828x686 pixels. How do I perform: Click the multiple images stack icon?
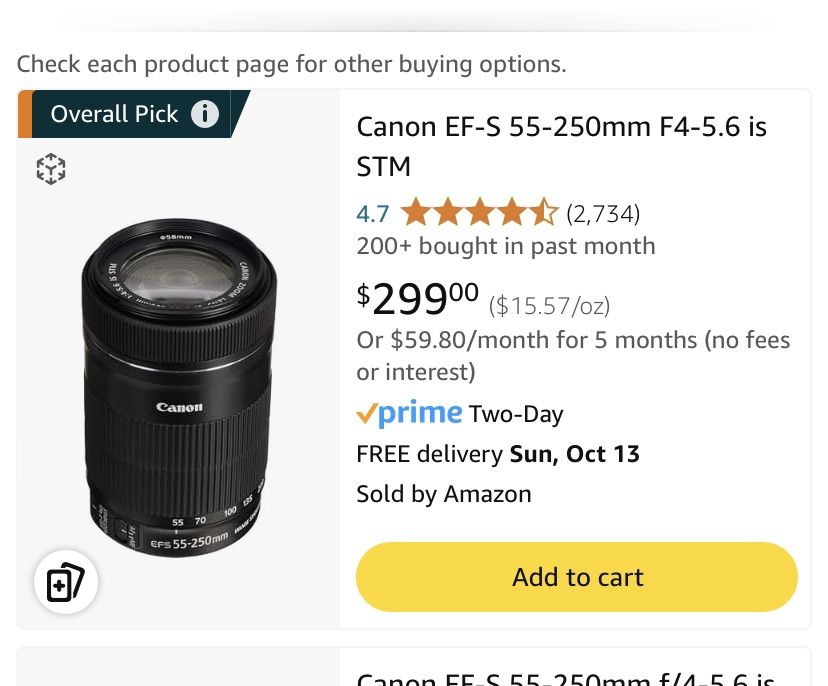pos(65,581)
